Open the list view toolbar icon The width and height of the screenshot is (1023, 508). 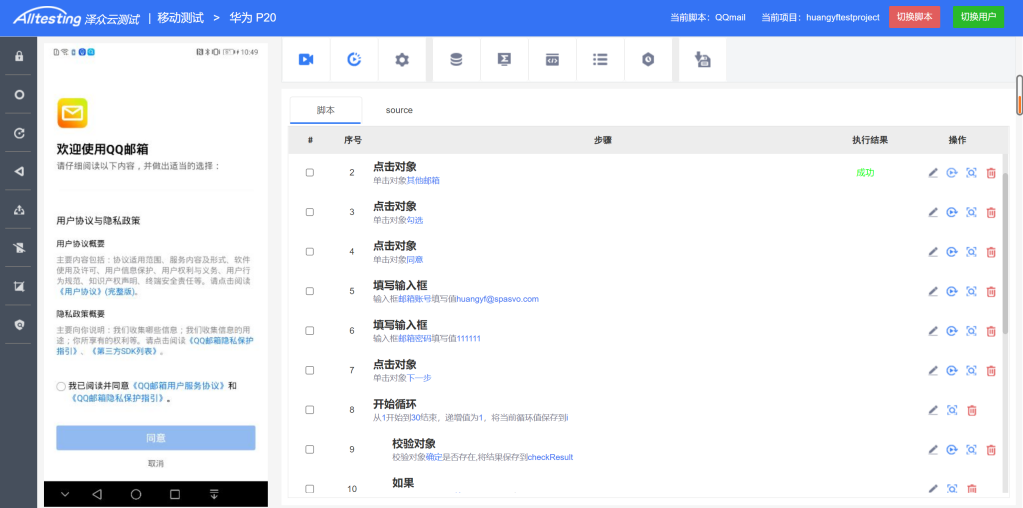(600, 60)
